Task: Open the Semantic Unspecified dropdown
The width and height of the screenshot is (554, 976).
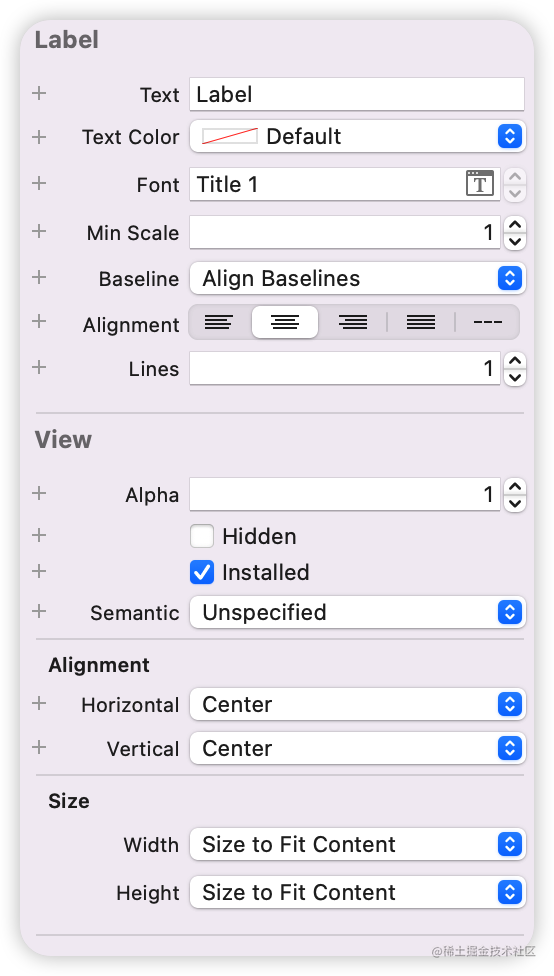Action: click(357, 612)
